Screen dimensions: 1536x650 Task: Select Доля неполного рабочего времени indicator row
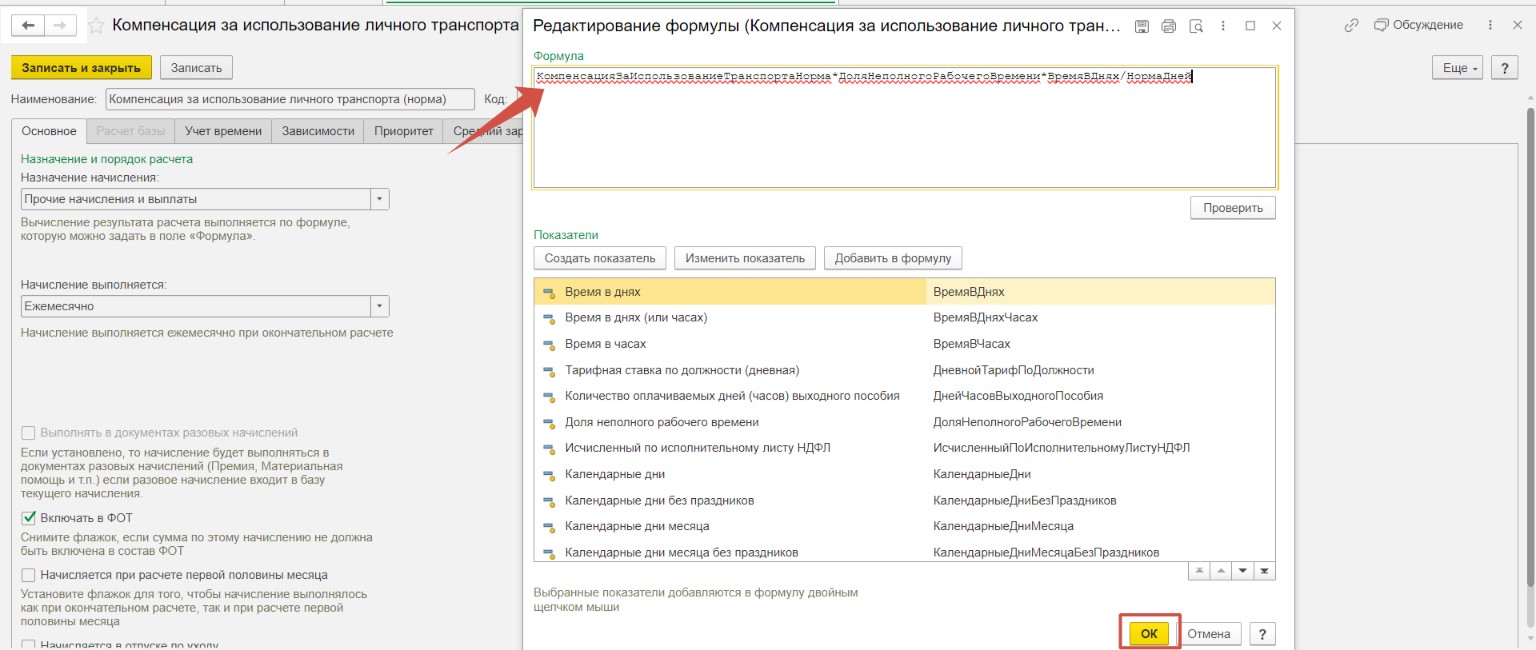[661, 422]
